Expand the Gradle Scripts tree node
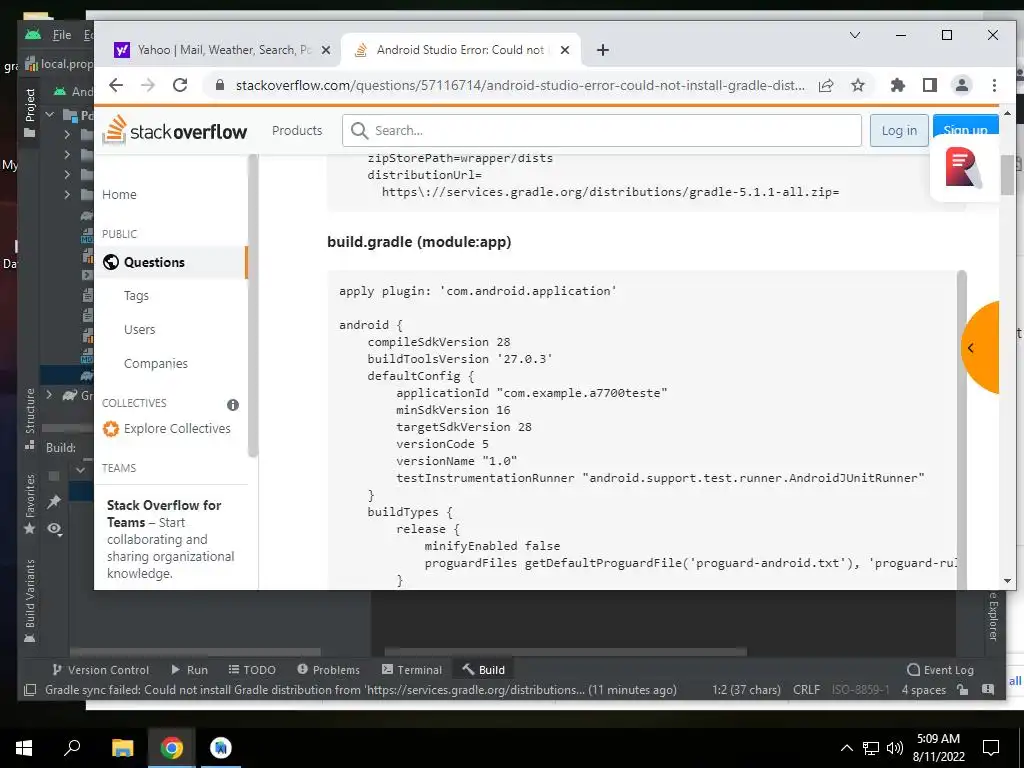 [x=49, y=394]
